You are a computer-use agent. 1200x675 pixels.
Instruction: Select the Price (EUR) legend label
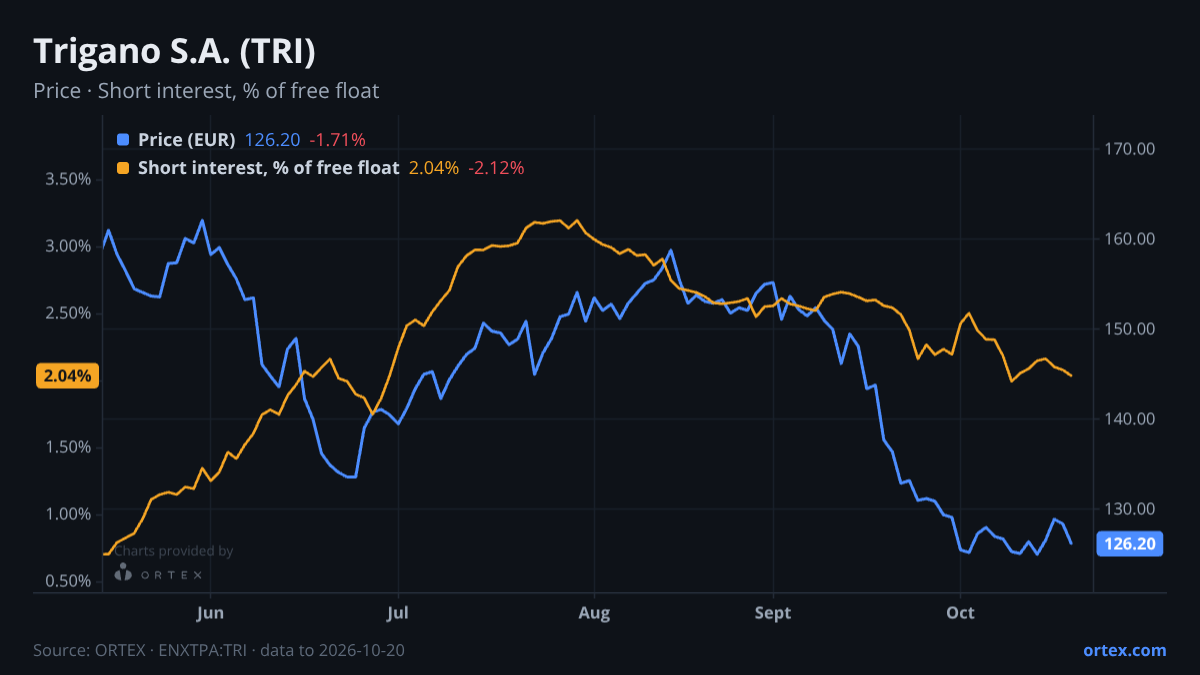(187, 140)
